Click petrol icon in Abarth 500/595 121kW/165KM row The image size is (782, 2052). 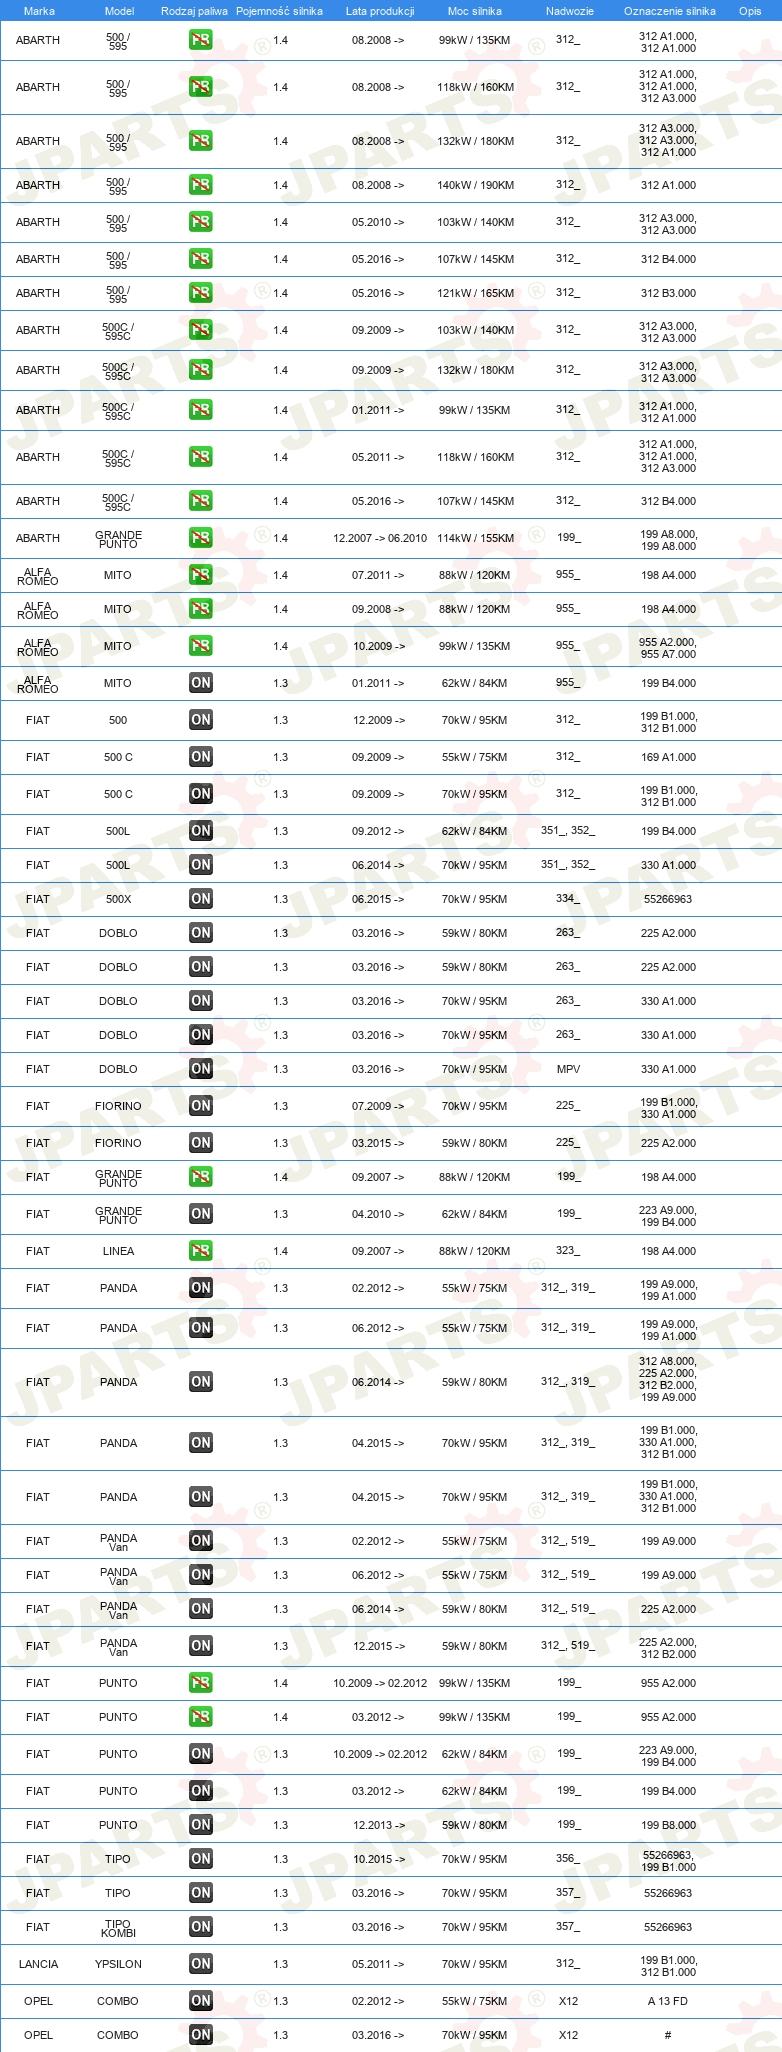[x=200, y=293]
